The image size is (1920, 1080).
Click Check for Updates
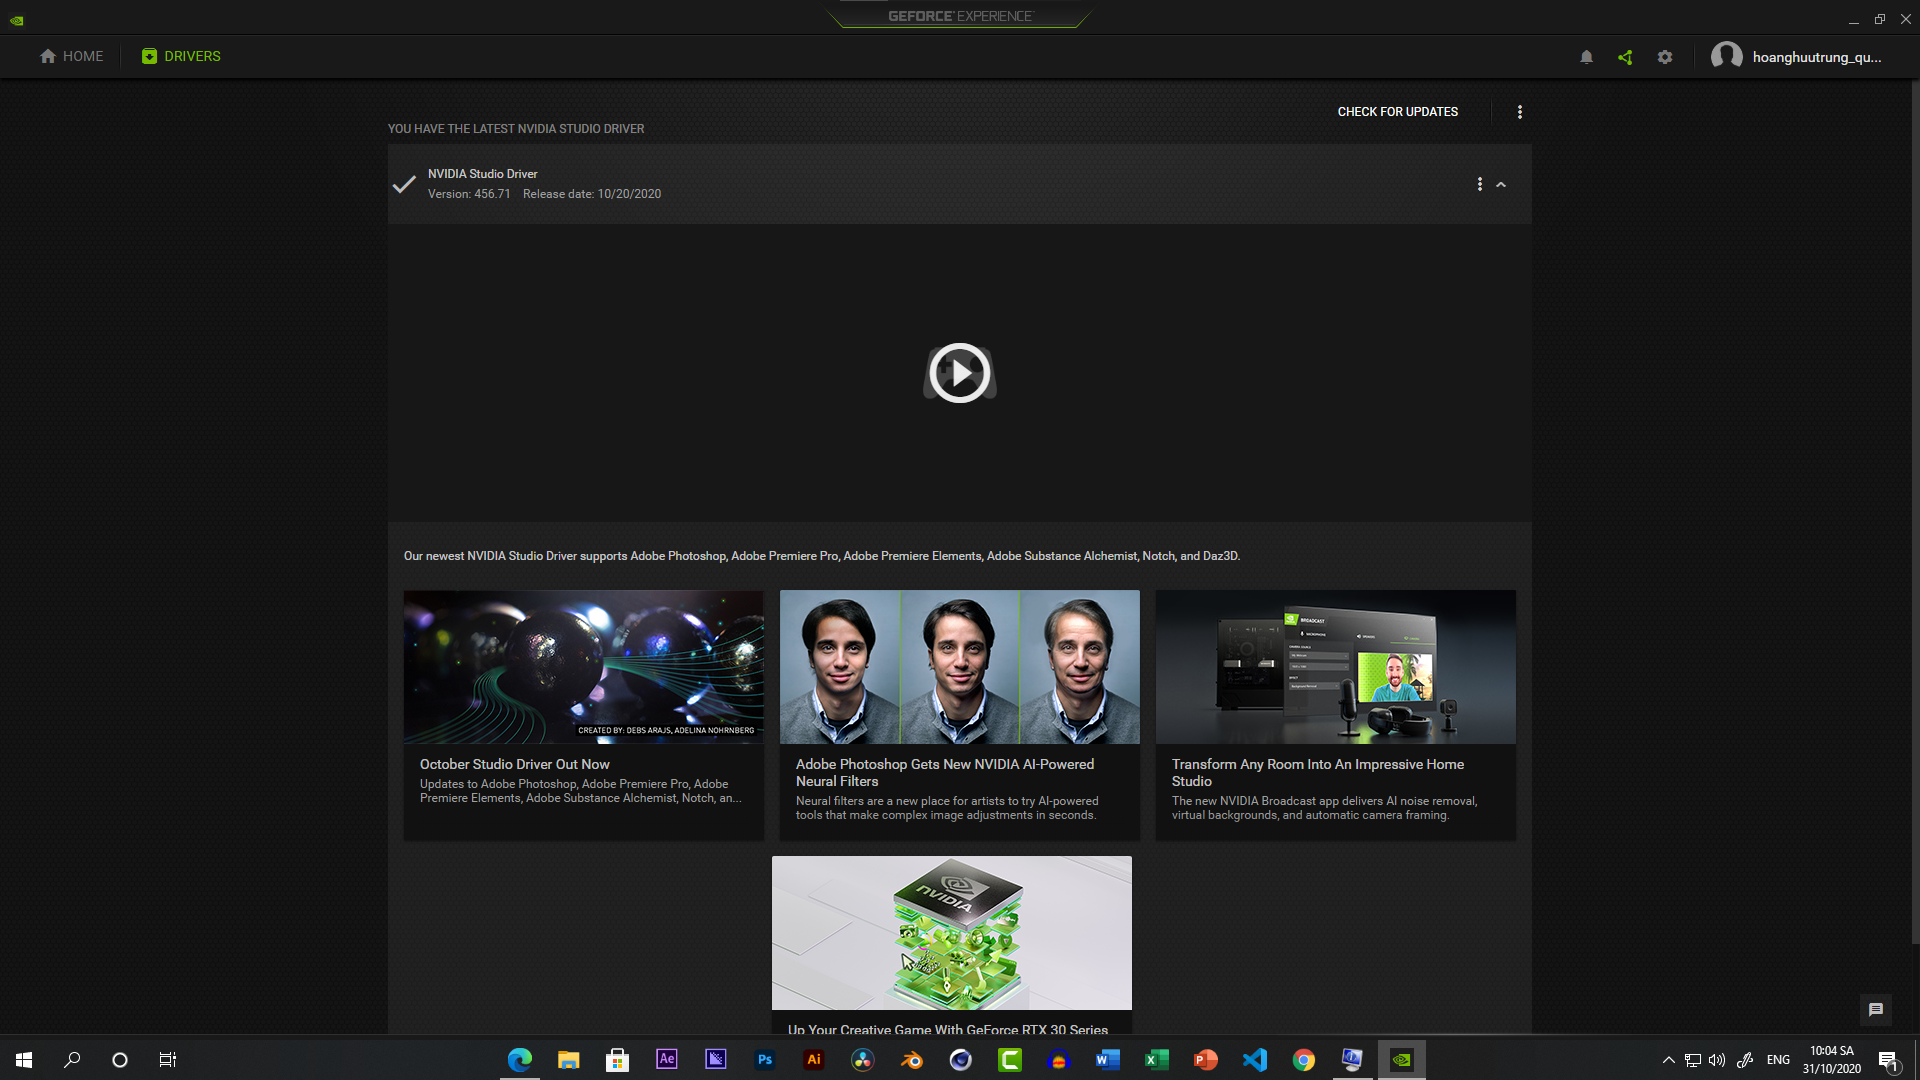tap(1397, 112)
